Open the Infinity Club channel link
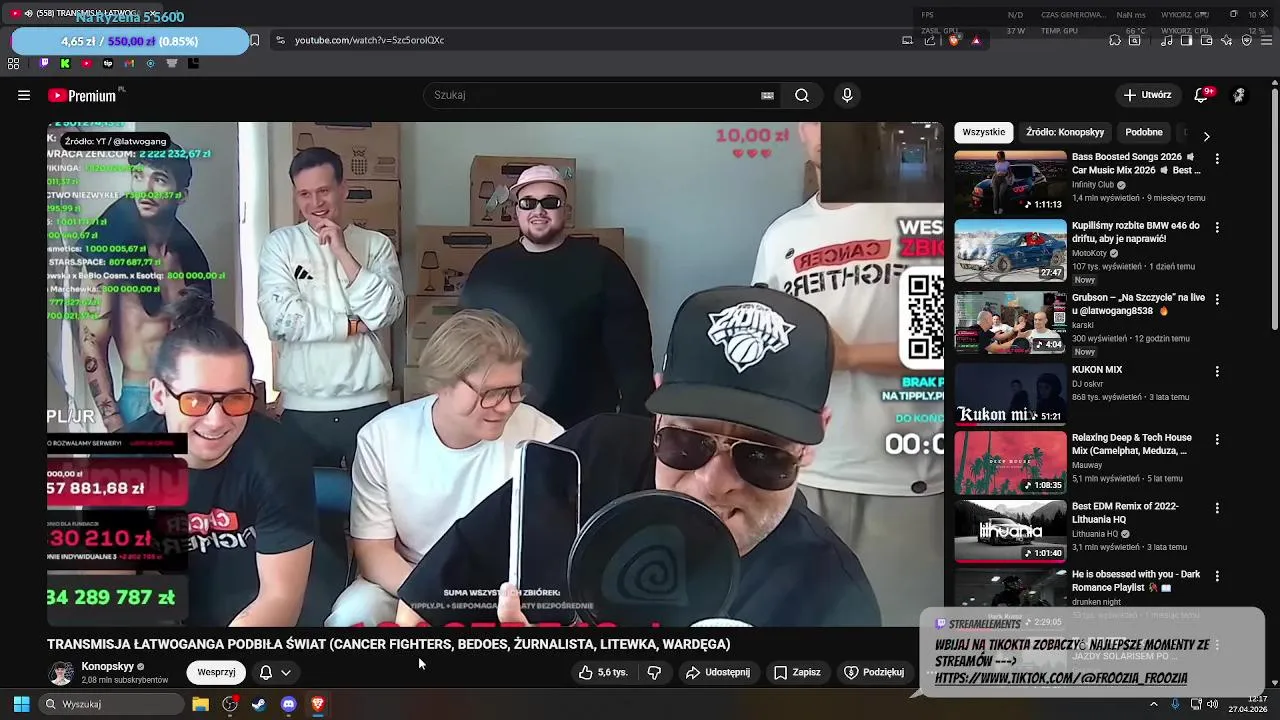Image resolution: width=1280 pixels, height=720 pixels. 1093,185
